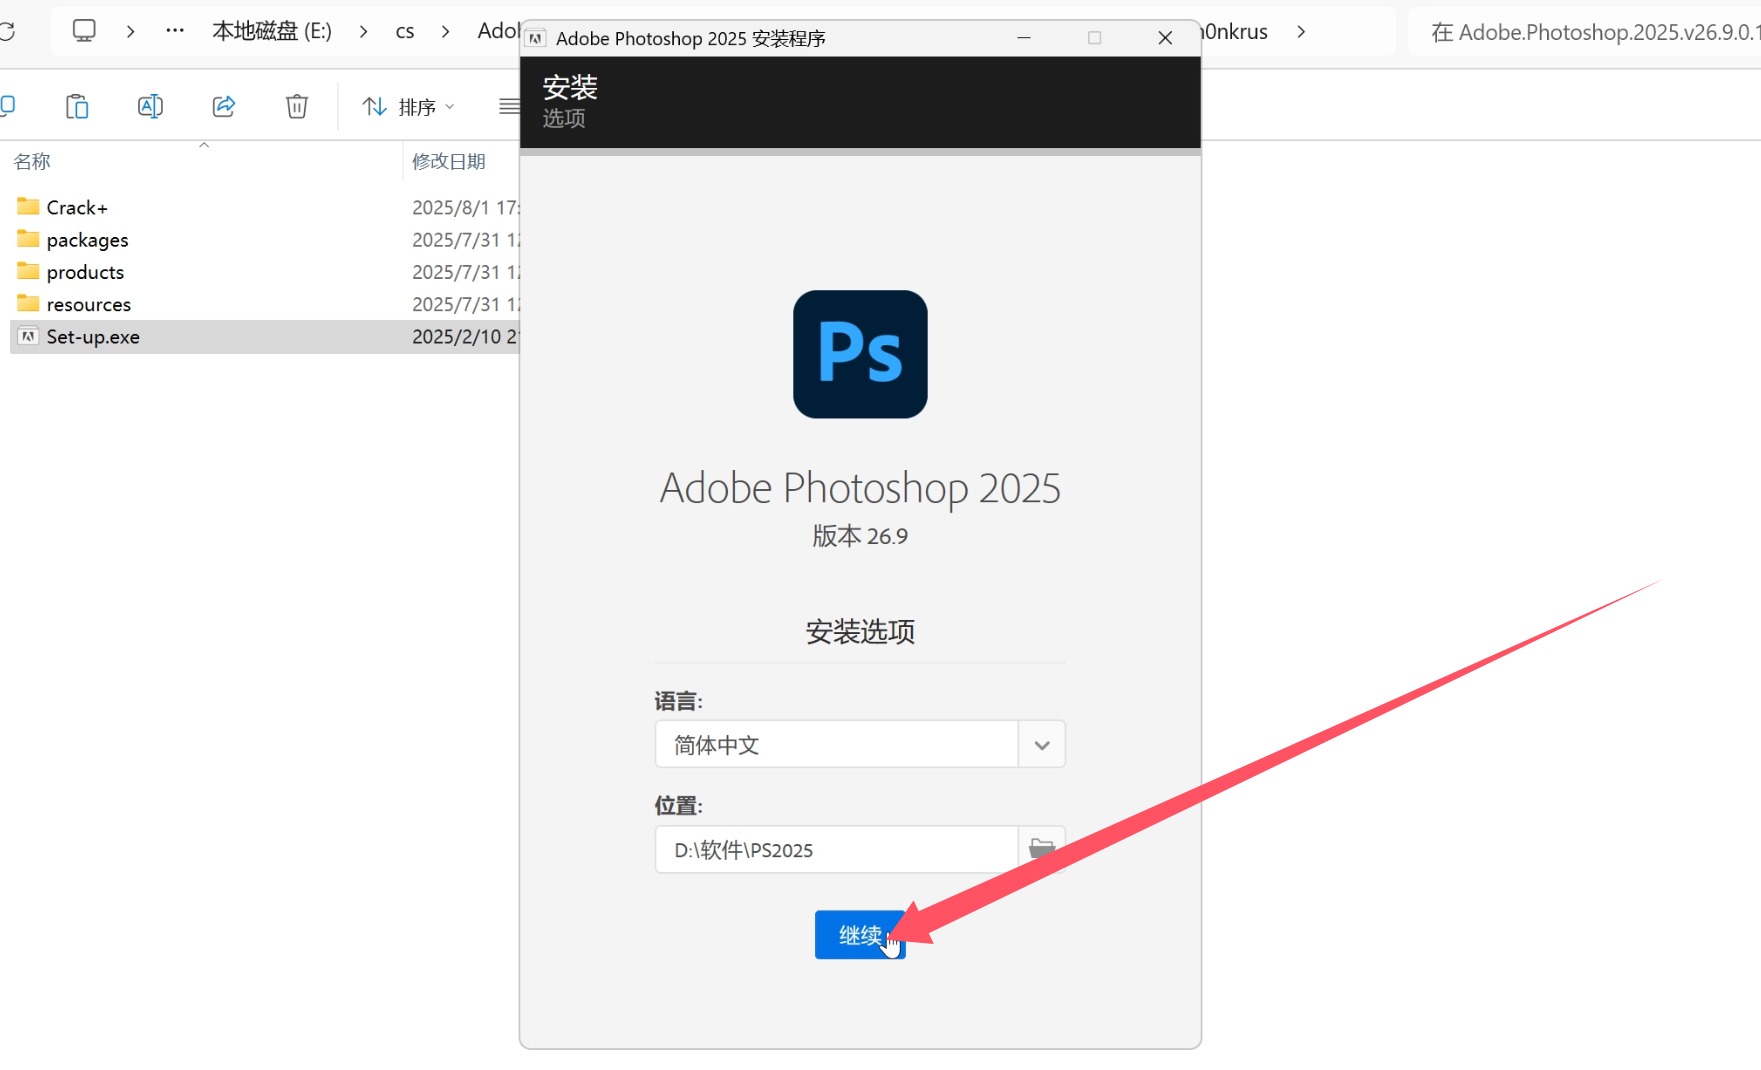
Task: Click the This PC monitor icon in address bar
Action: click(84, 31)
